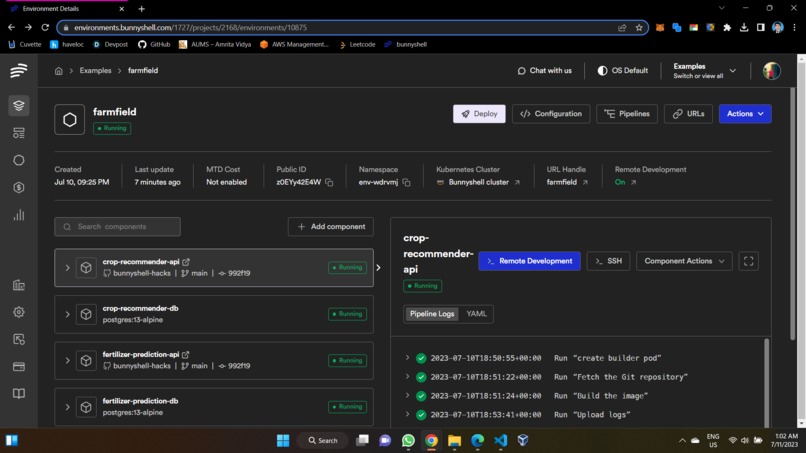Open SSH for crop-recommender-api
The height and width of the screenshot is (453, 806).
[608, 261]
